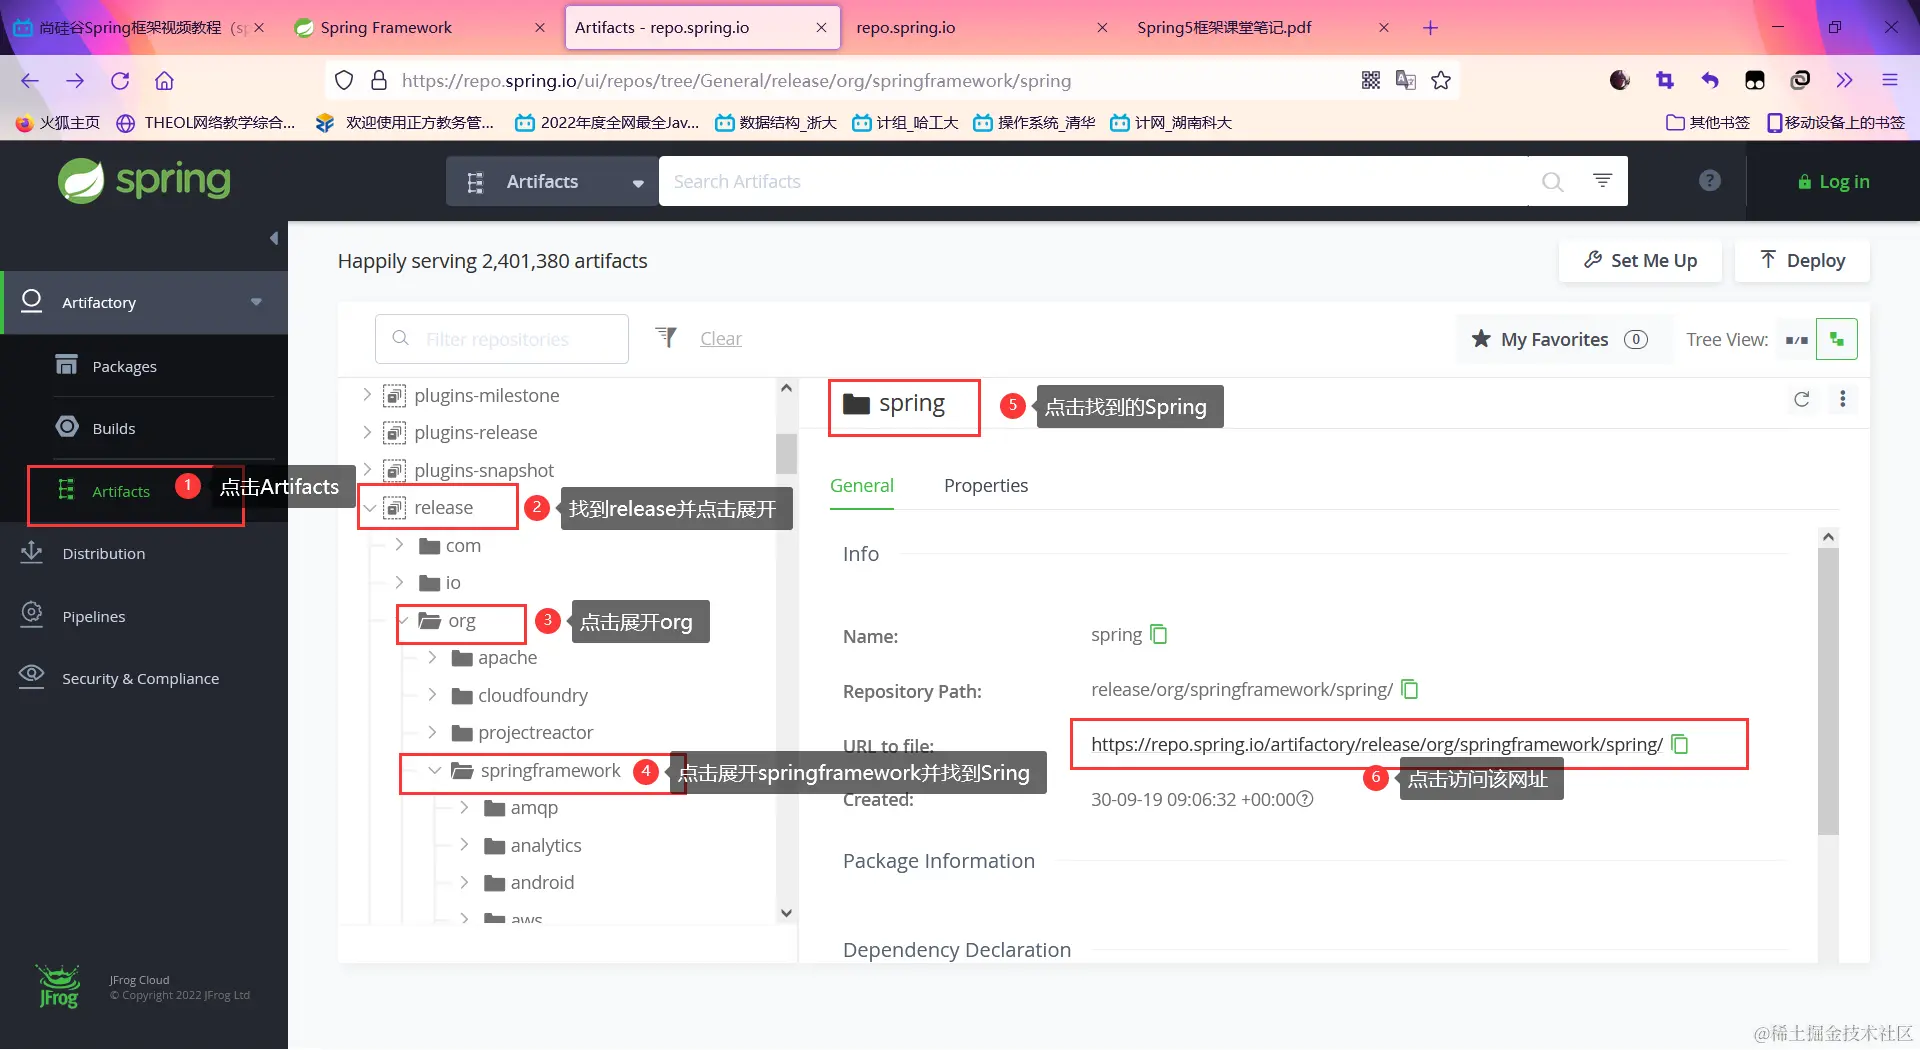
Task: Reload the browser page
Action: (x=120, y=80)
